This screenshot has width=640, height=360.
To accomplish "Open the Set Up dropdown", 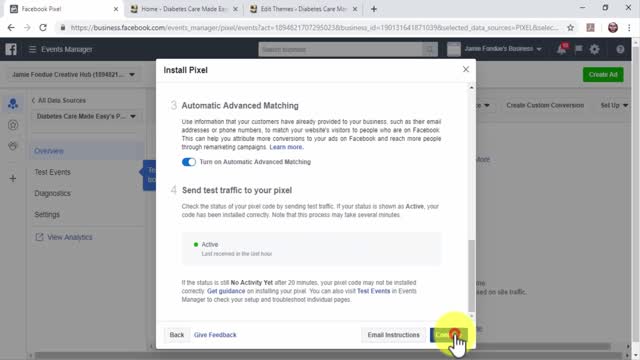I will coord(614,105).
